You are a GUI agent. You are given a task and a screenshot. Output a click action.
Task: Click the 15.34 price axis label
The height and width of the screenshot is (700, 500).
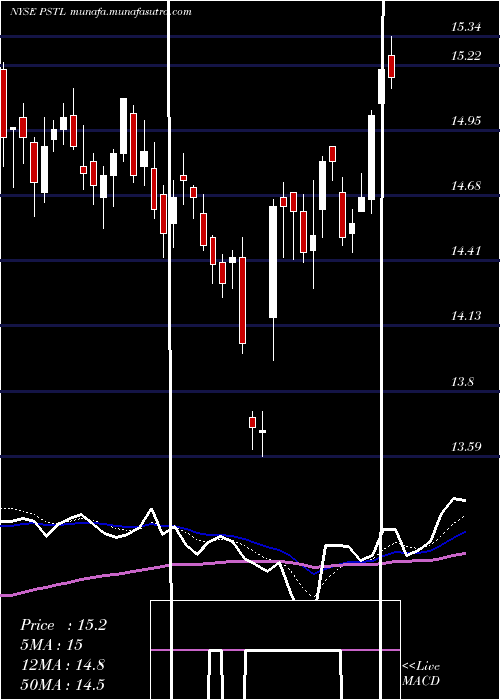[x=466, y=27]
